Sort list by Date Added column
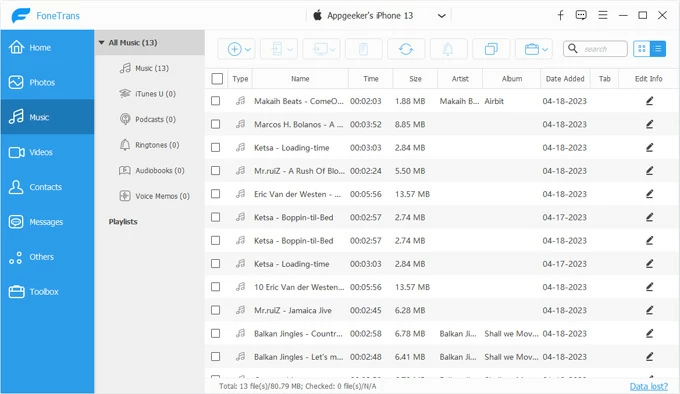The image size is (680, 394). [x=565, y=78]
